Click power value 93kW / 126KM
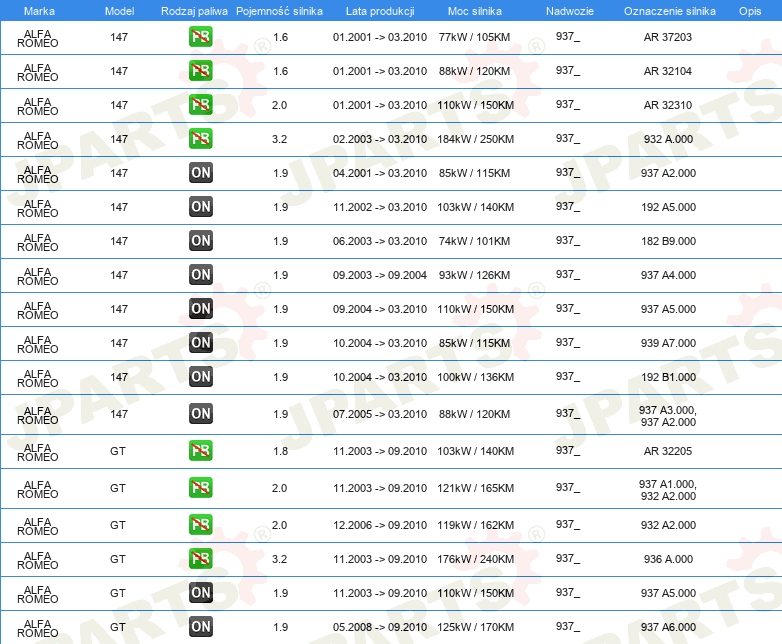 [474, 275]
